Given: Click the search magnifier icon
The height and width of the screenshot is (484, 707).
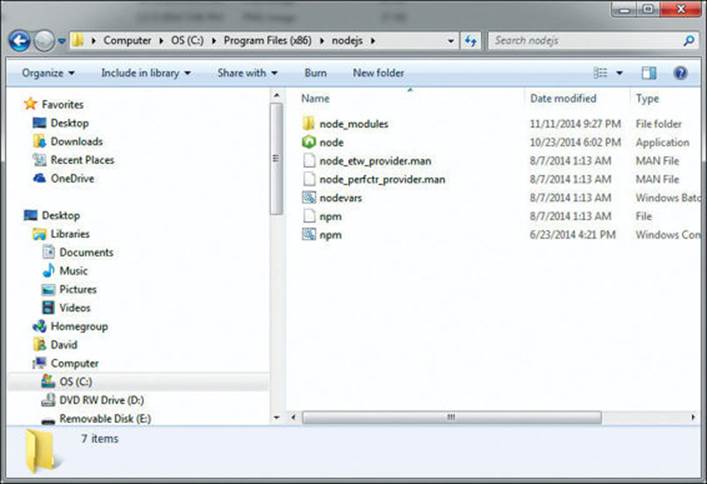Looking at the screenshot, I should click(689, 41).
